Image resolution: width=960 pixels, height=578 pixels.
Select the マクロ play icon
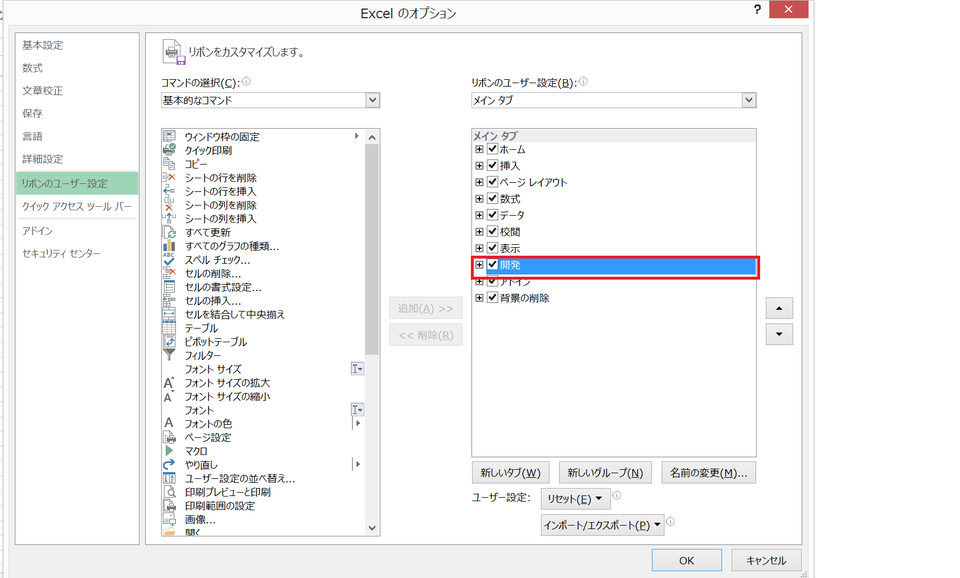tap(169, 451)
